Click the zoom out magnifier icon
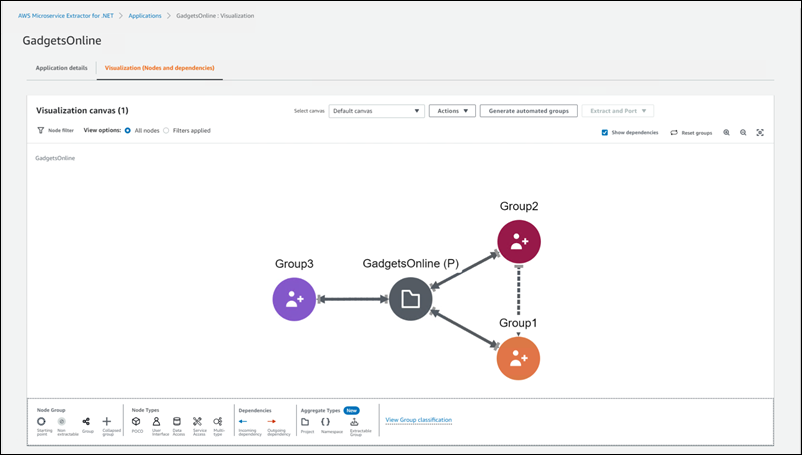Screen dimensions: 802x455 [743, 132]
